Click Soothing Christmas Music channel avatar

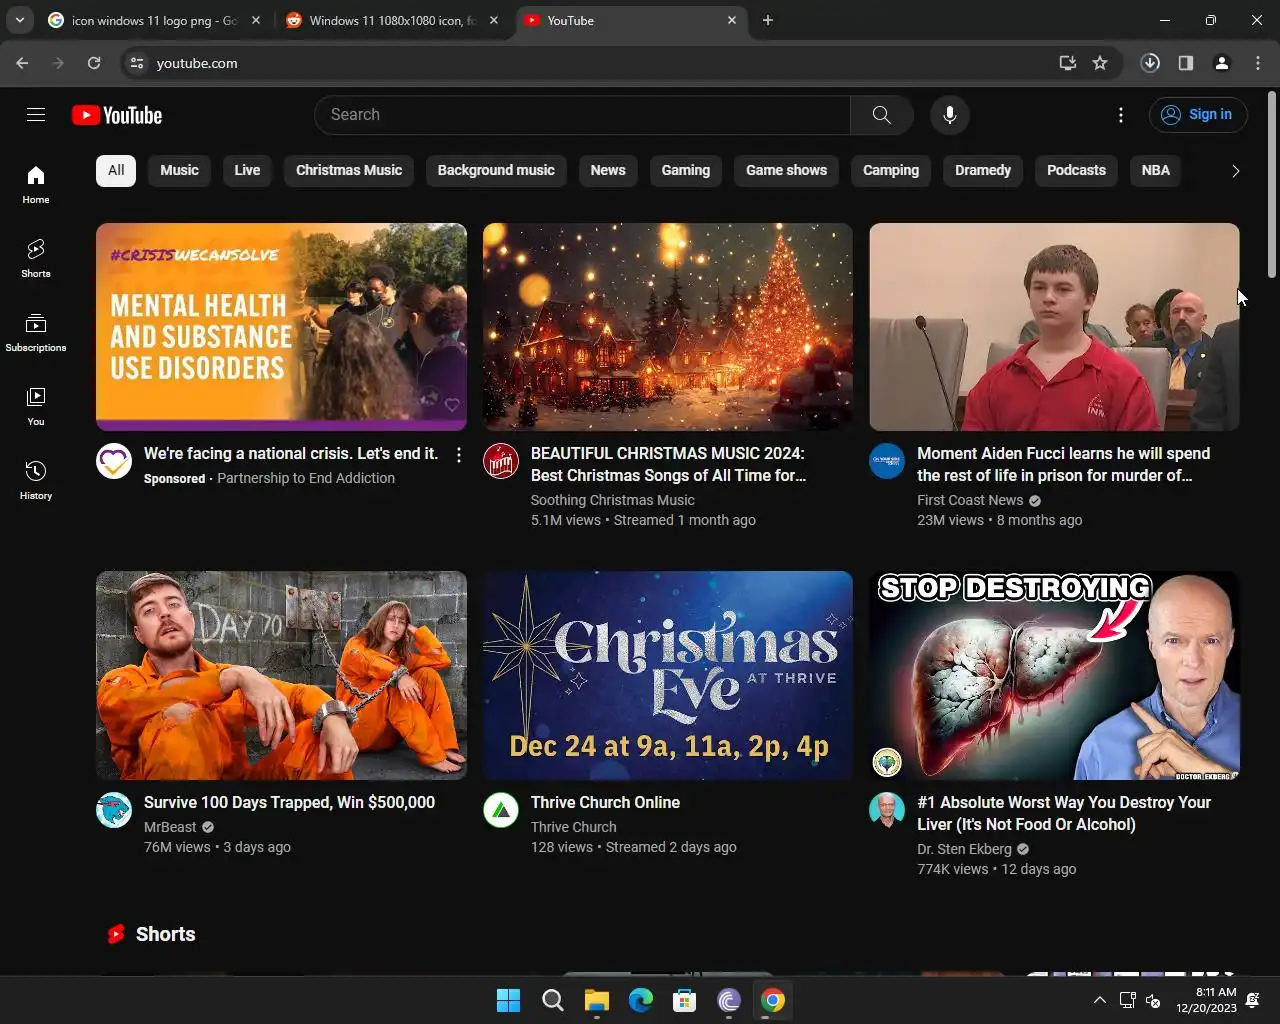point(501,461)
